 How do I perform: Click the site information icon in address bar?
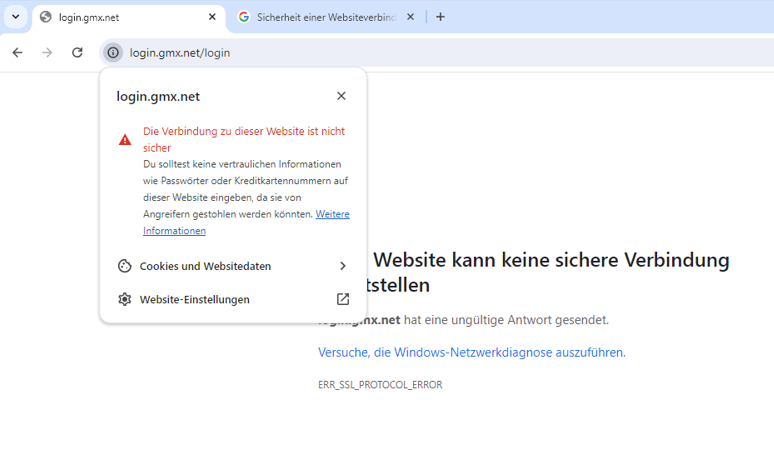point(113,52)
